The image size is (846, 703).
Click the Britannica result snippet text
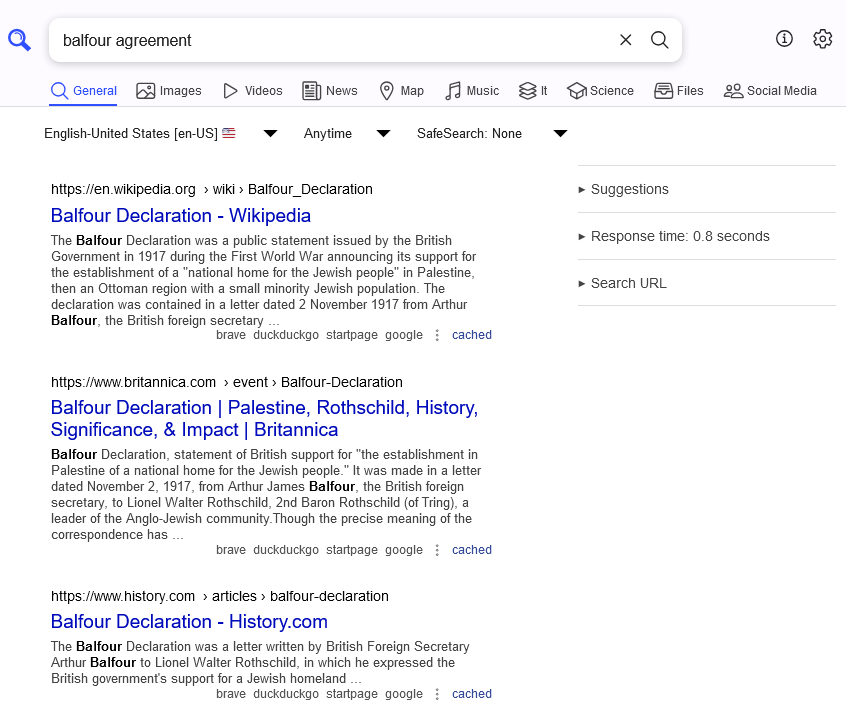[x=266, y=495]
